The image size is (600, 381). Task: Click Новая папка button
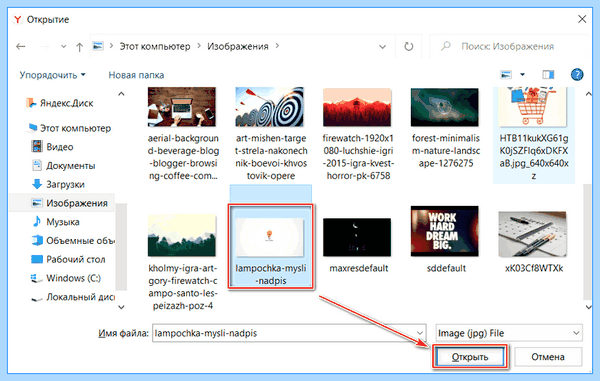click(136, 75)
